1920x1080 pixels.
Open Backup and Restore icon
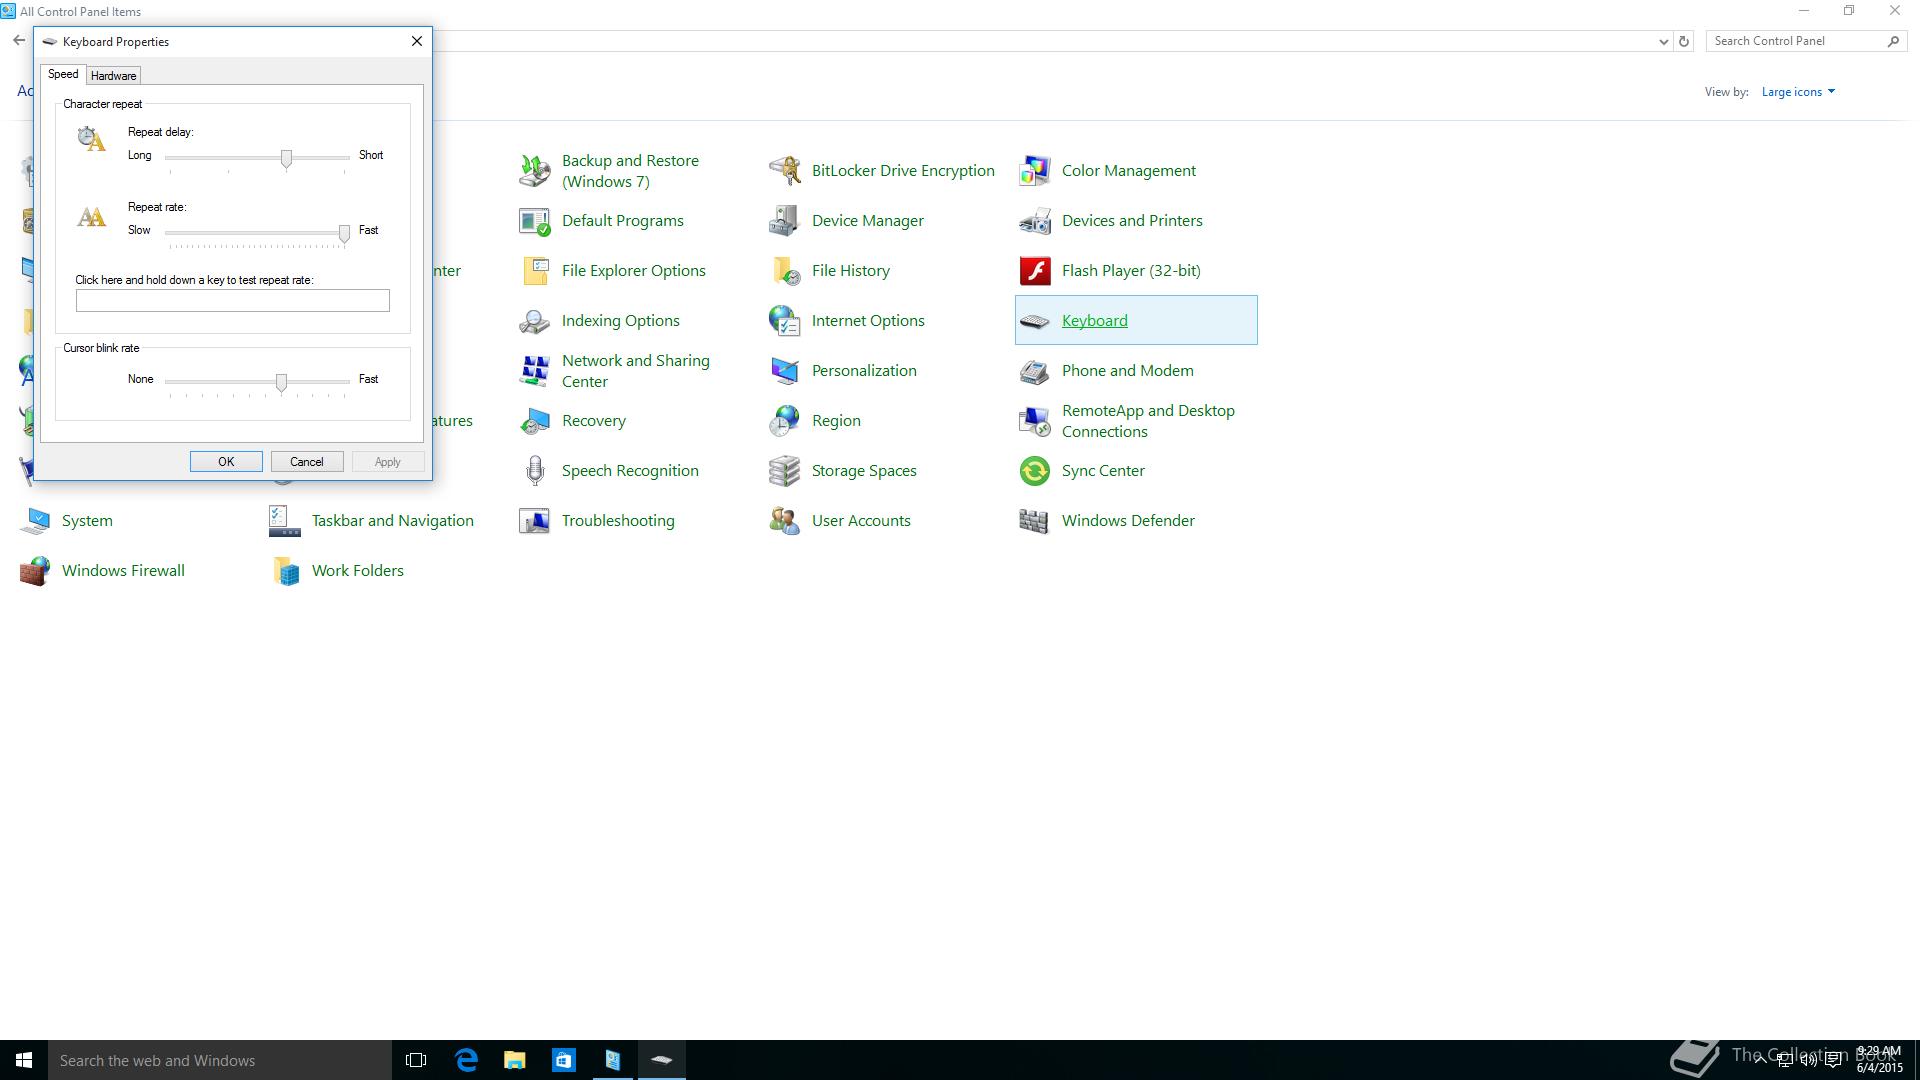tap(534, 171)
